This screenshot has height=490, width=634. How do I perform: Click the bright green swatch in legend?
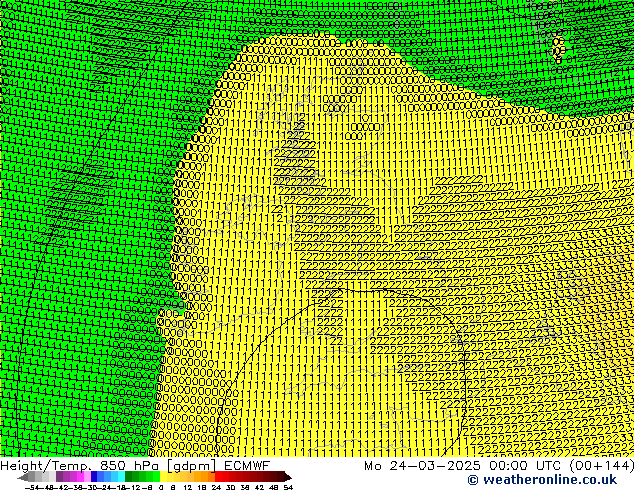click(157, 477)
